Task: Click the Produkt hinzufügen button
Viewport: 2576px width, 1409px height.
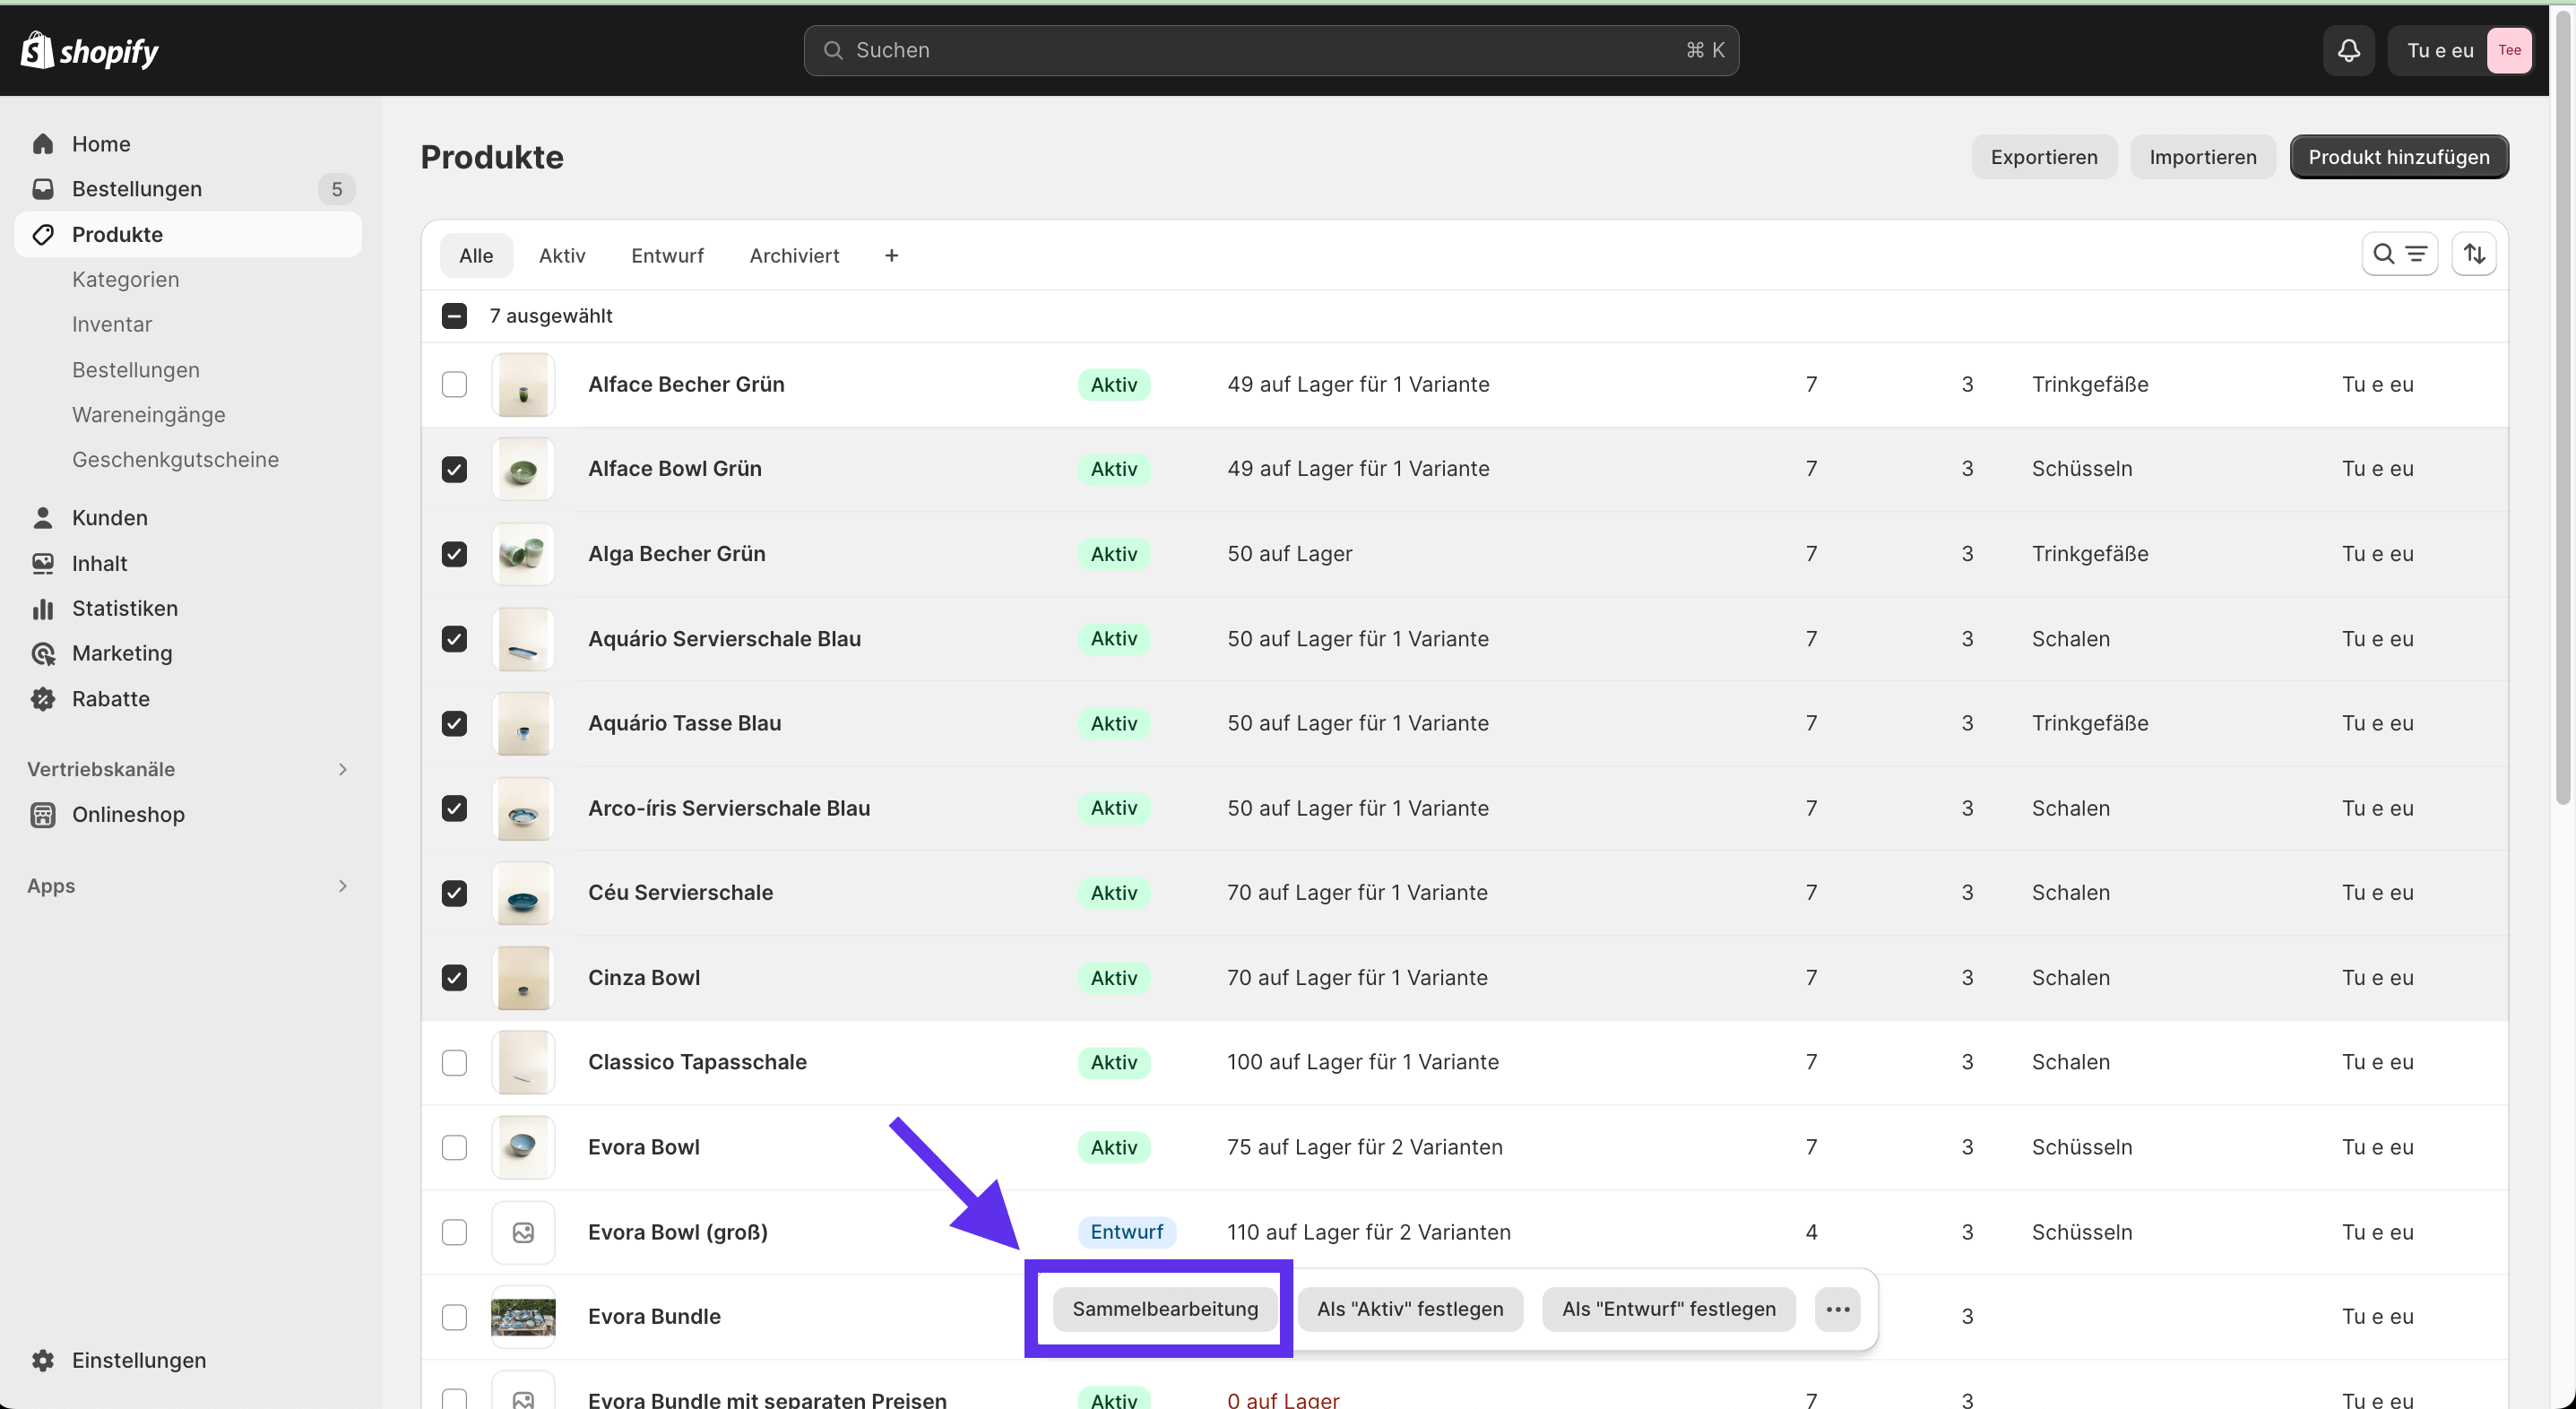Action: click(x=2399, y=158)
